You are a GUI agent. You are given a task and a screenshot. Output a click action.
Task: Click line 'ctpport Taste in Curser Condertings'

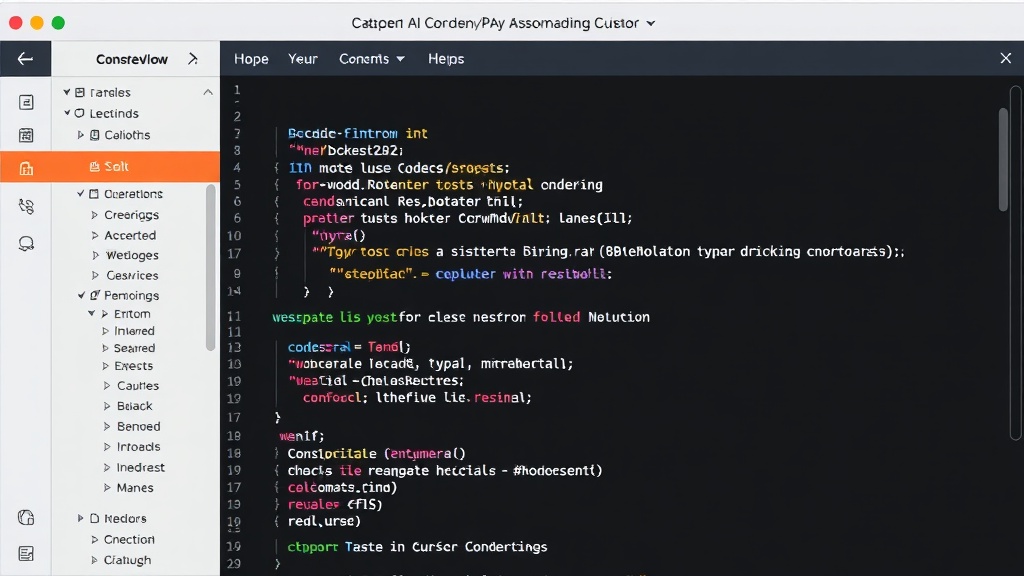pos(417,547)
